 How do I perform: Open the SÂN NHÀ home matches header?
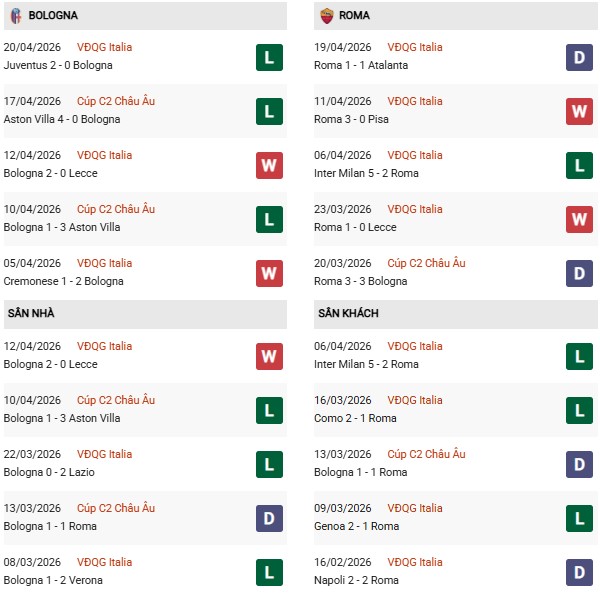(x=31, y=314)
